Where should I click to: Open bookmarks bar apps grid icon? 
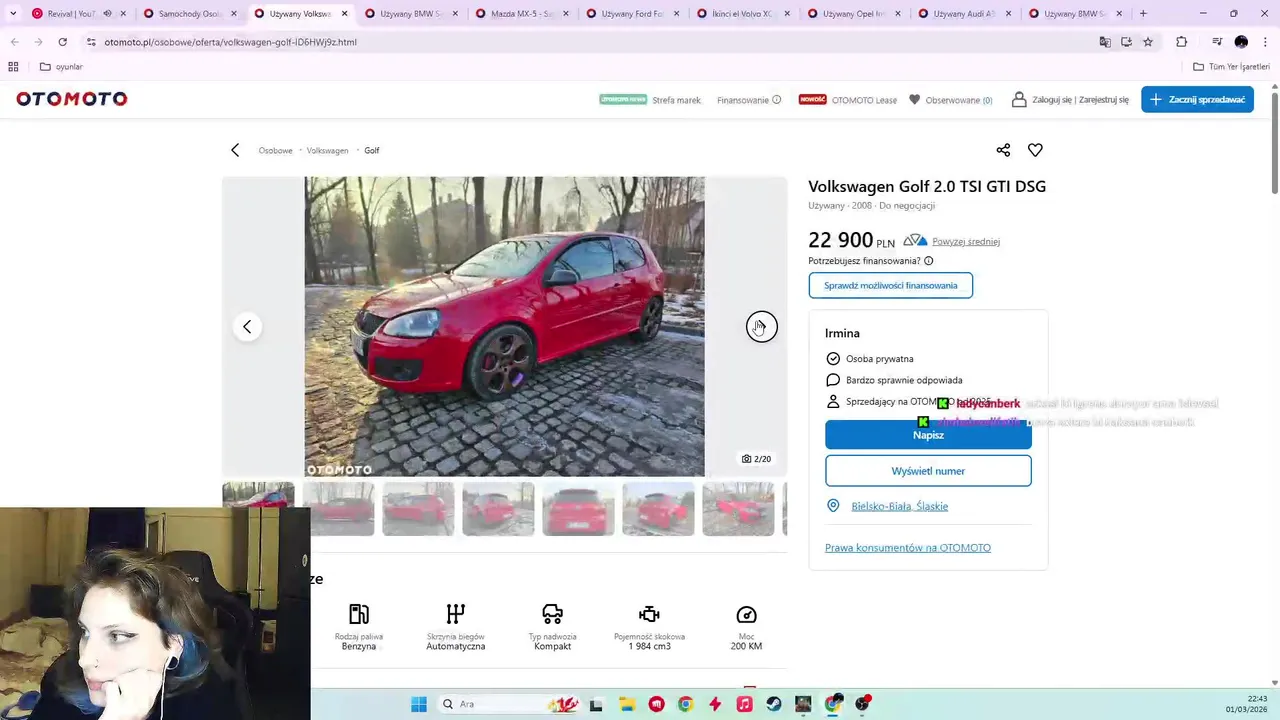(13, 67)
